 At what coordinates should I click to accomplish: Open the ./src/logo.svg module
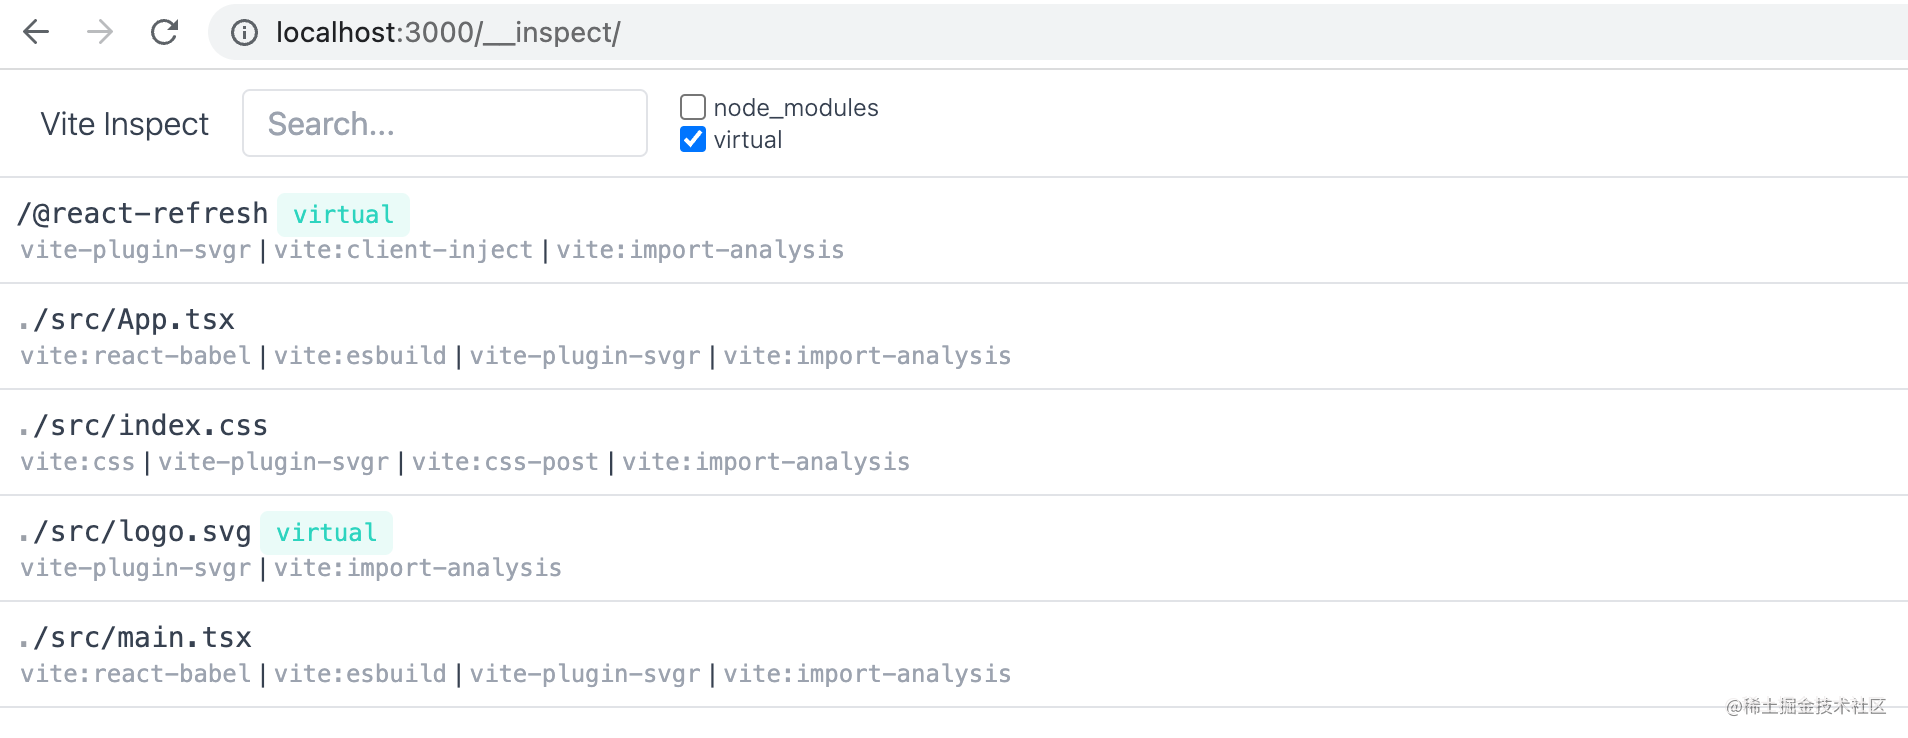click(x=135, y=532)
